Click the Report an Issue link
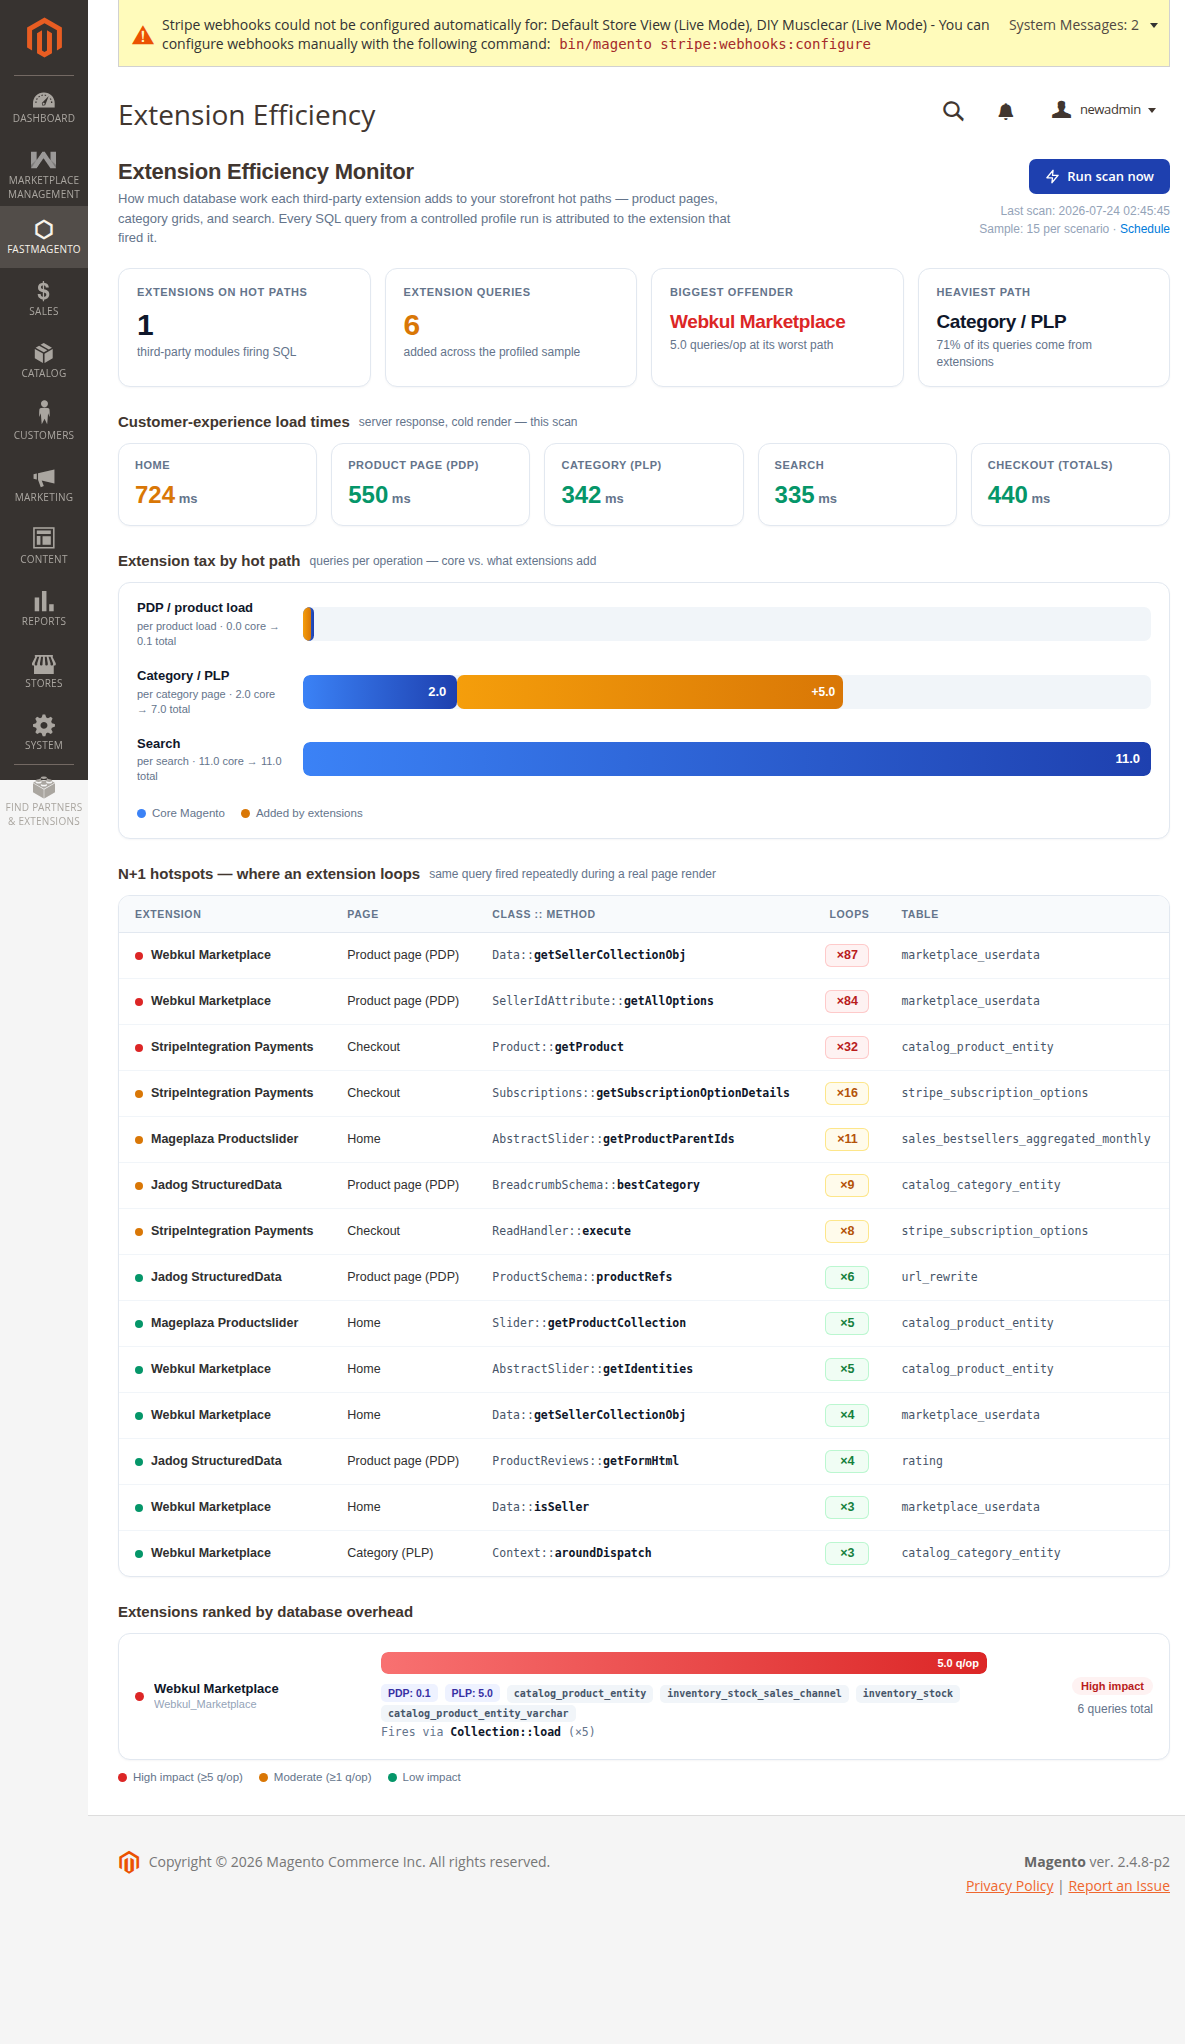 pos(1119,1886)
